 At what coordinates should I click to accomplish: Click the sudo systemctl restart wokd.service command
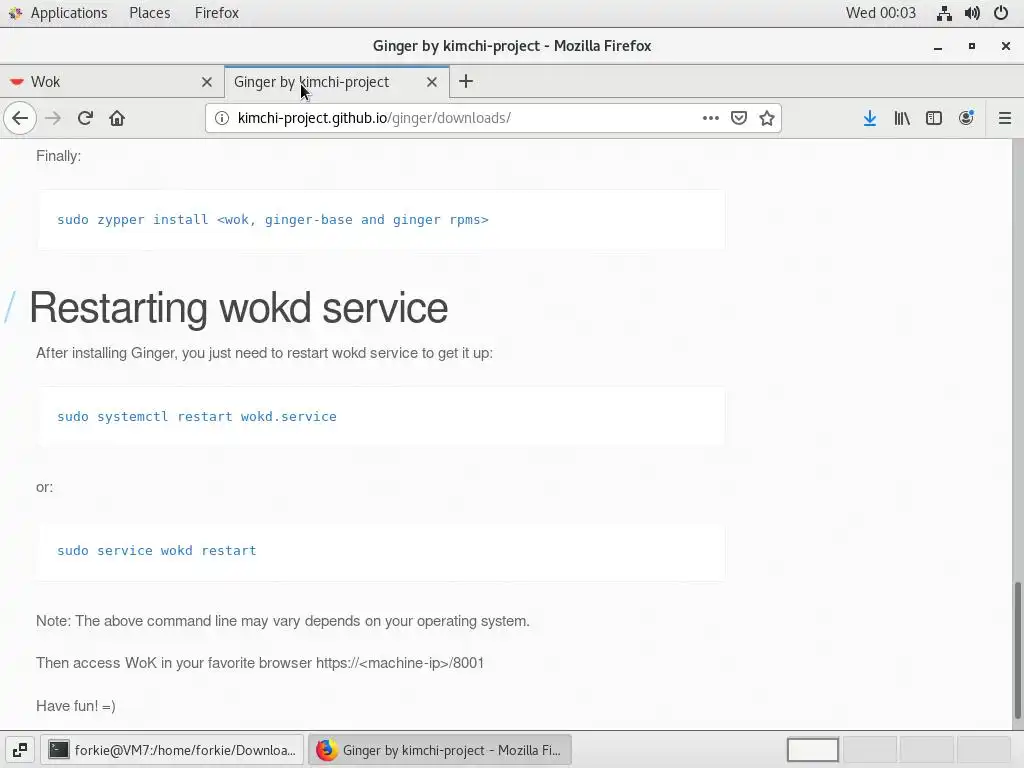pos(197,417)
